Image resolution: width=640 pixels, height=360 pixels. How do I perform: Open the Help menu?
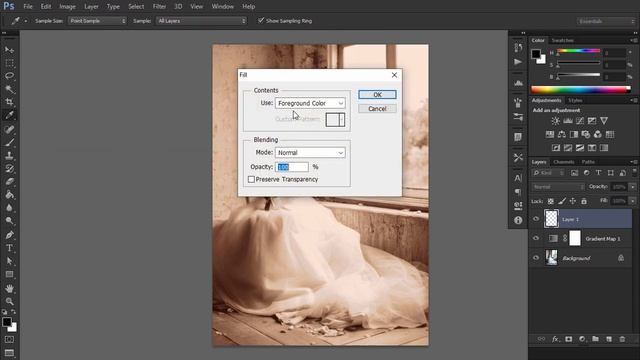tap(249, 7)
